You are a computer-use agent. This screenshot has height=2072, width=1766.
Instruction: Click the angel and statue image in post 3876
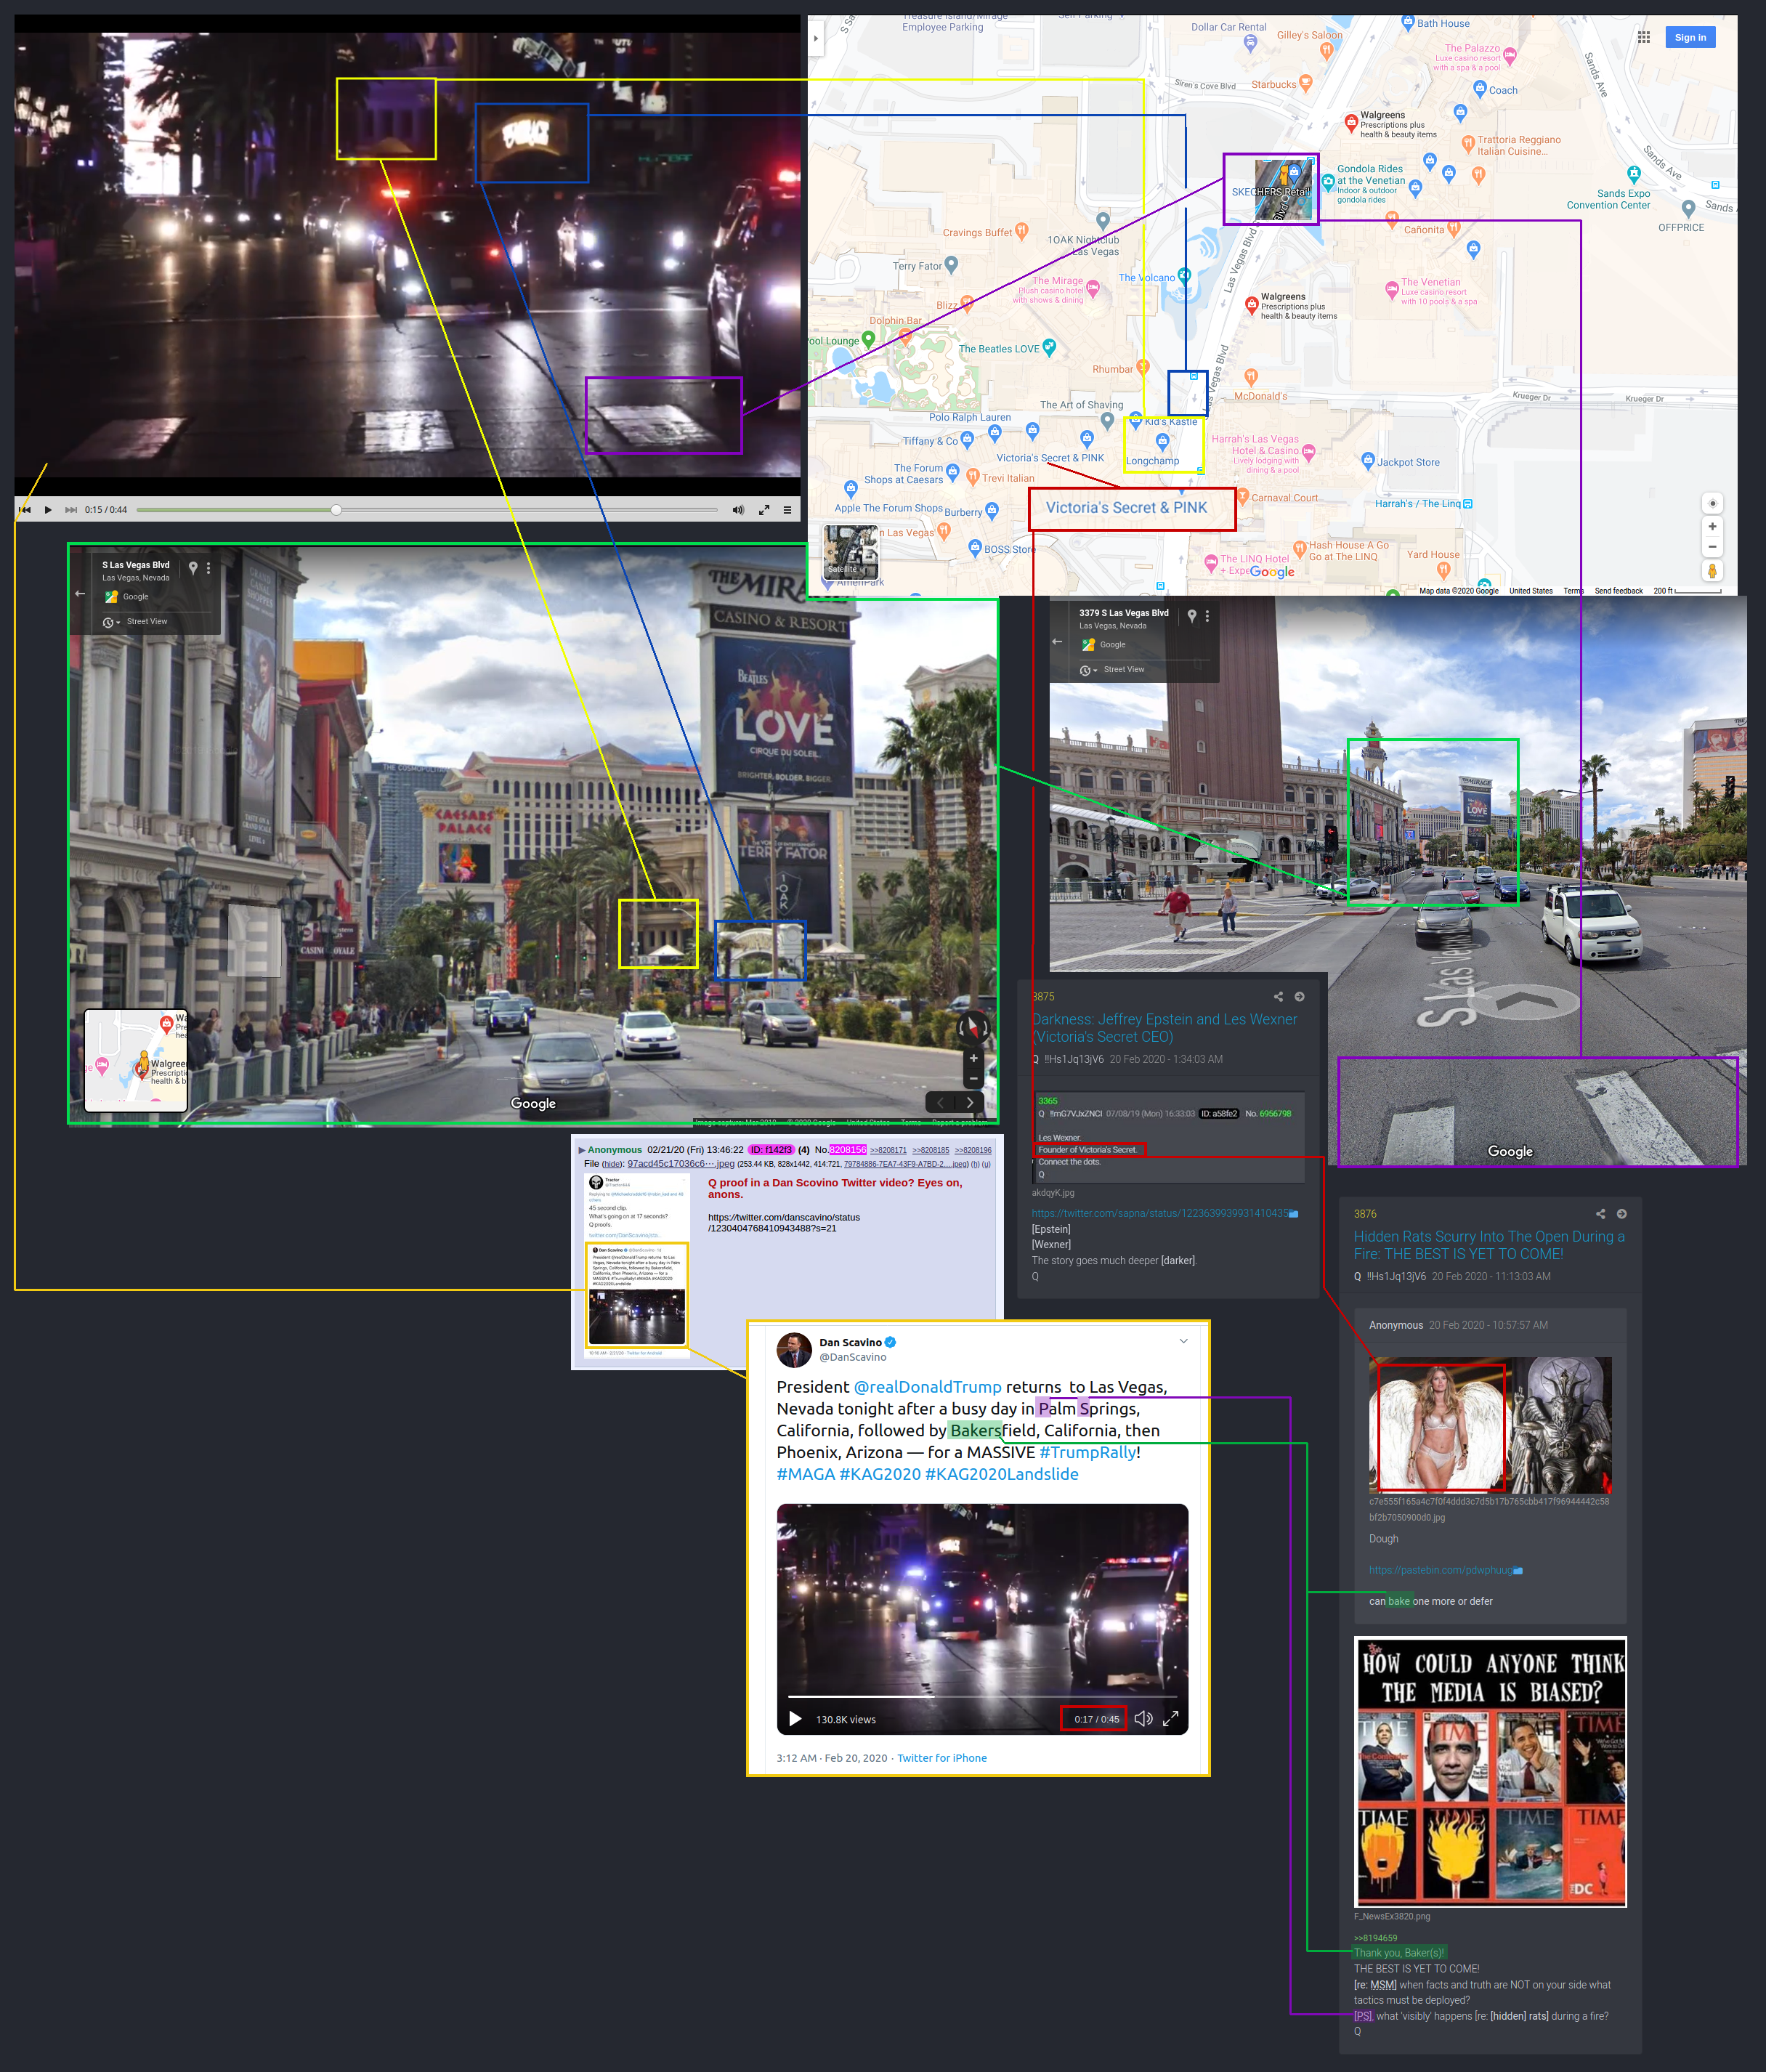pyautogui.click(x=1490, y=1425)
